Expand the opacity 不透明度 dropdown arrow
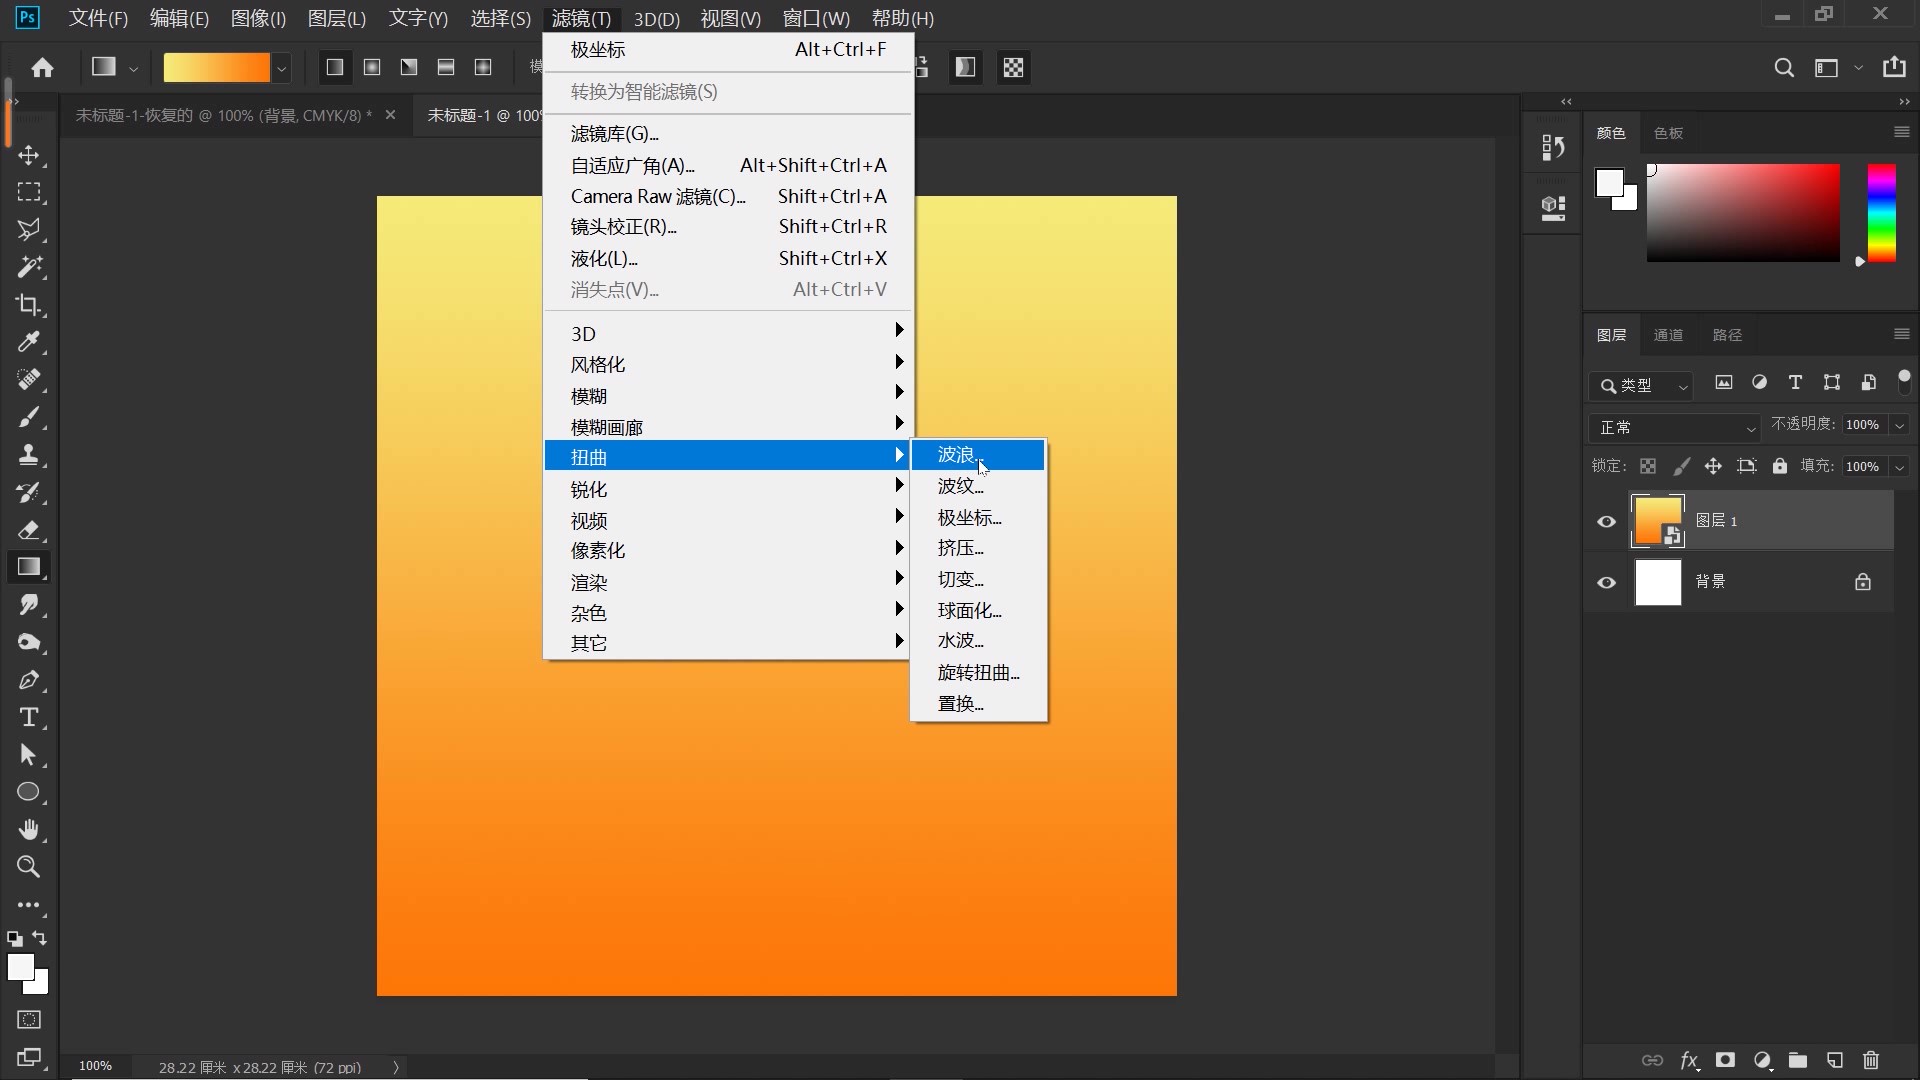The height and width of the screenshot is (1080, 1920). [x=1899, y=425]
